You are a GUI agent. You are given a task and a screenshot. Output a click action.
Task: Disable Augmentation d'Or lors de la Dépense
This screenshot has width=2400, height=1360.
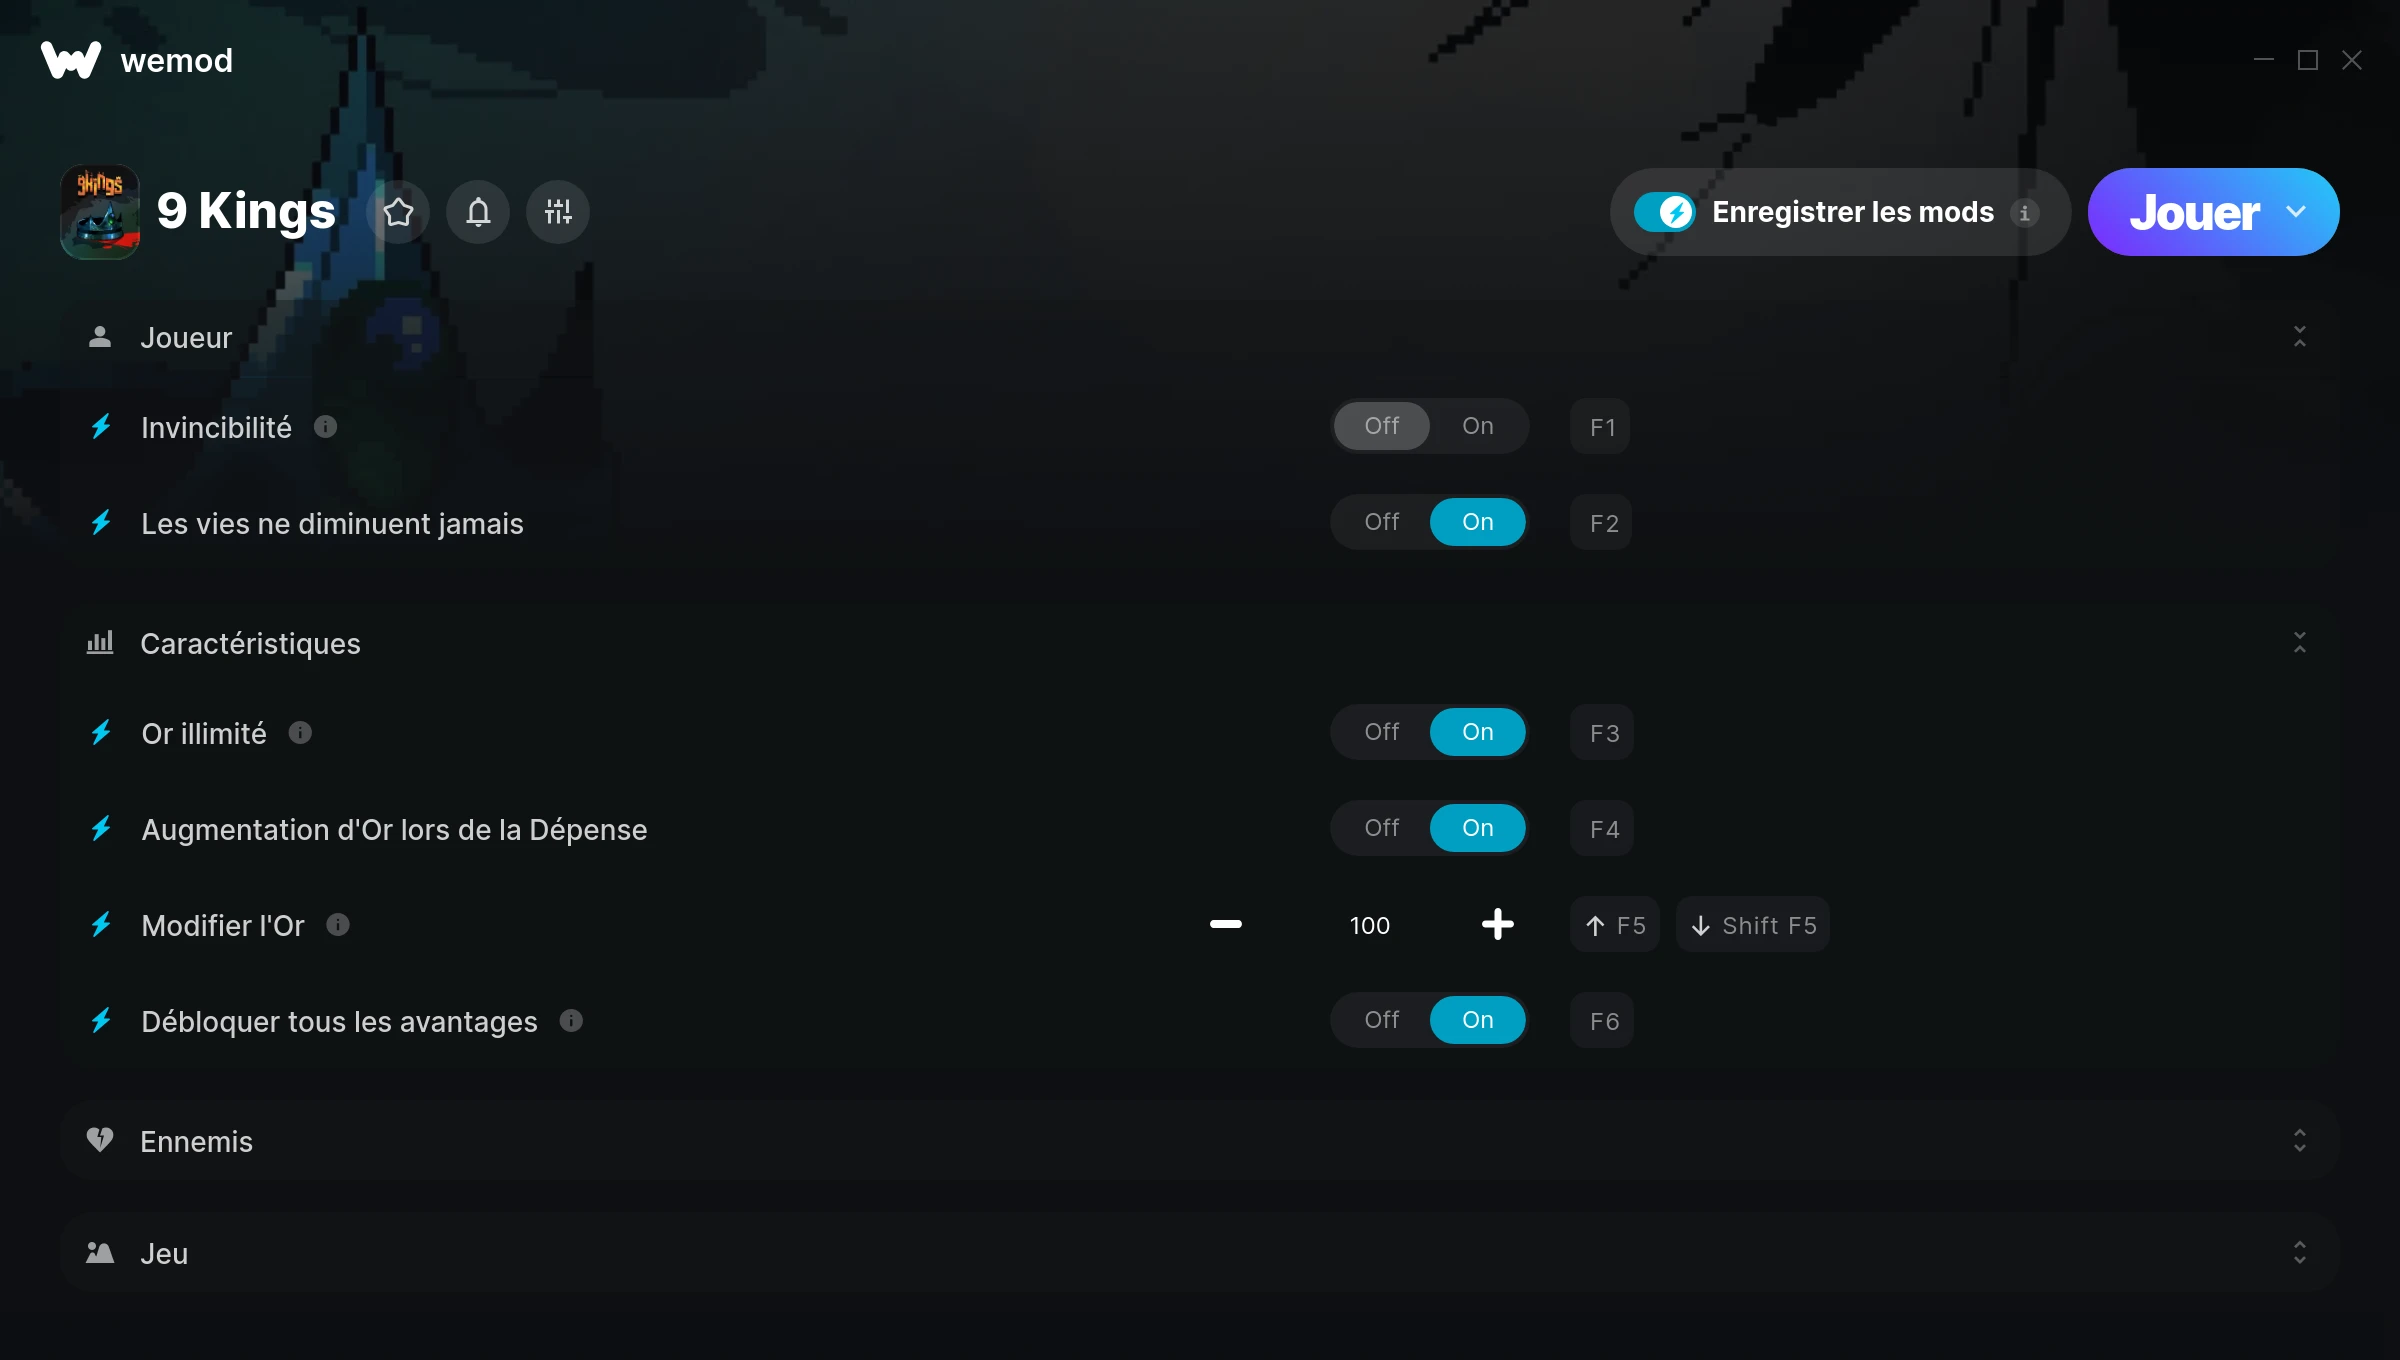1382,828
